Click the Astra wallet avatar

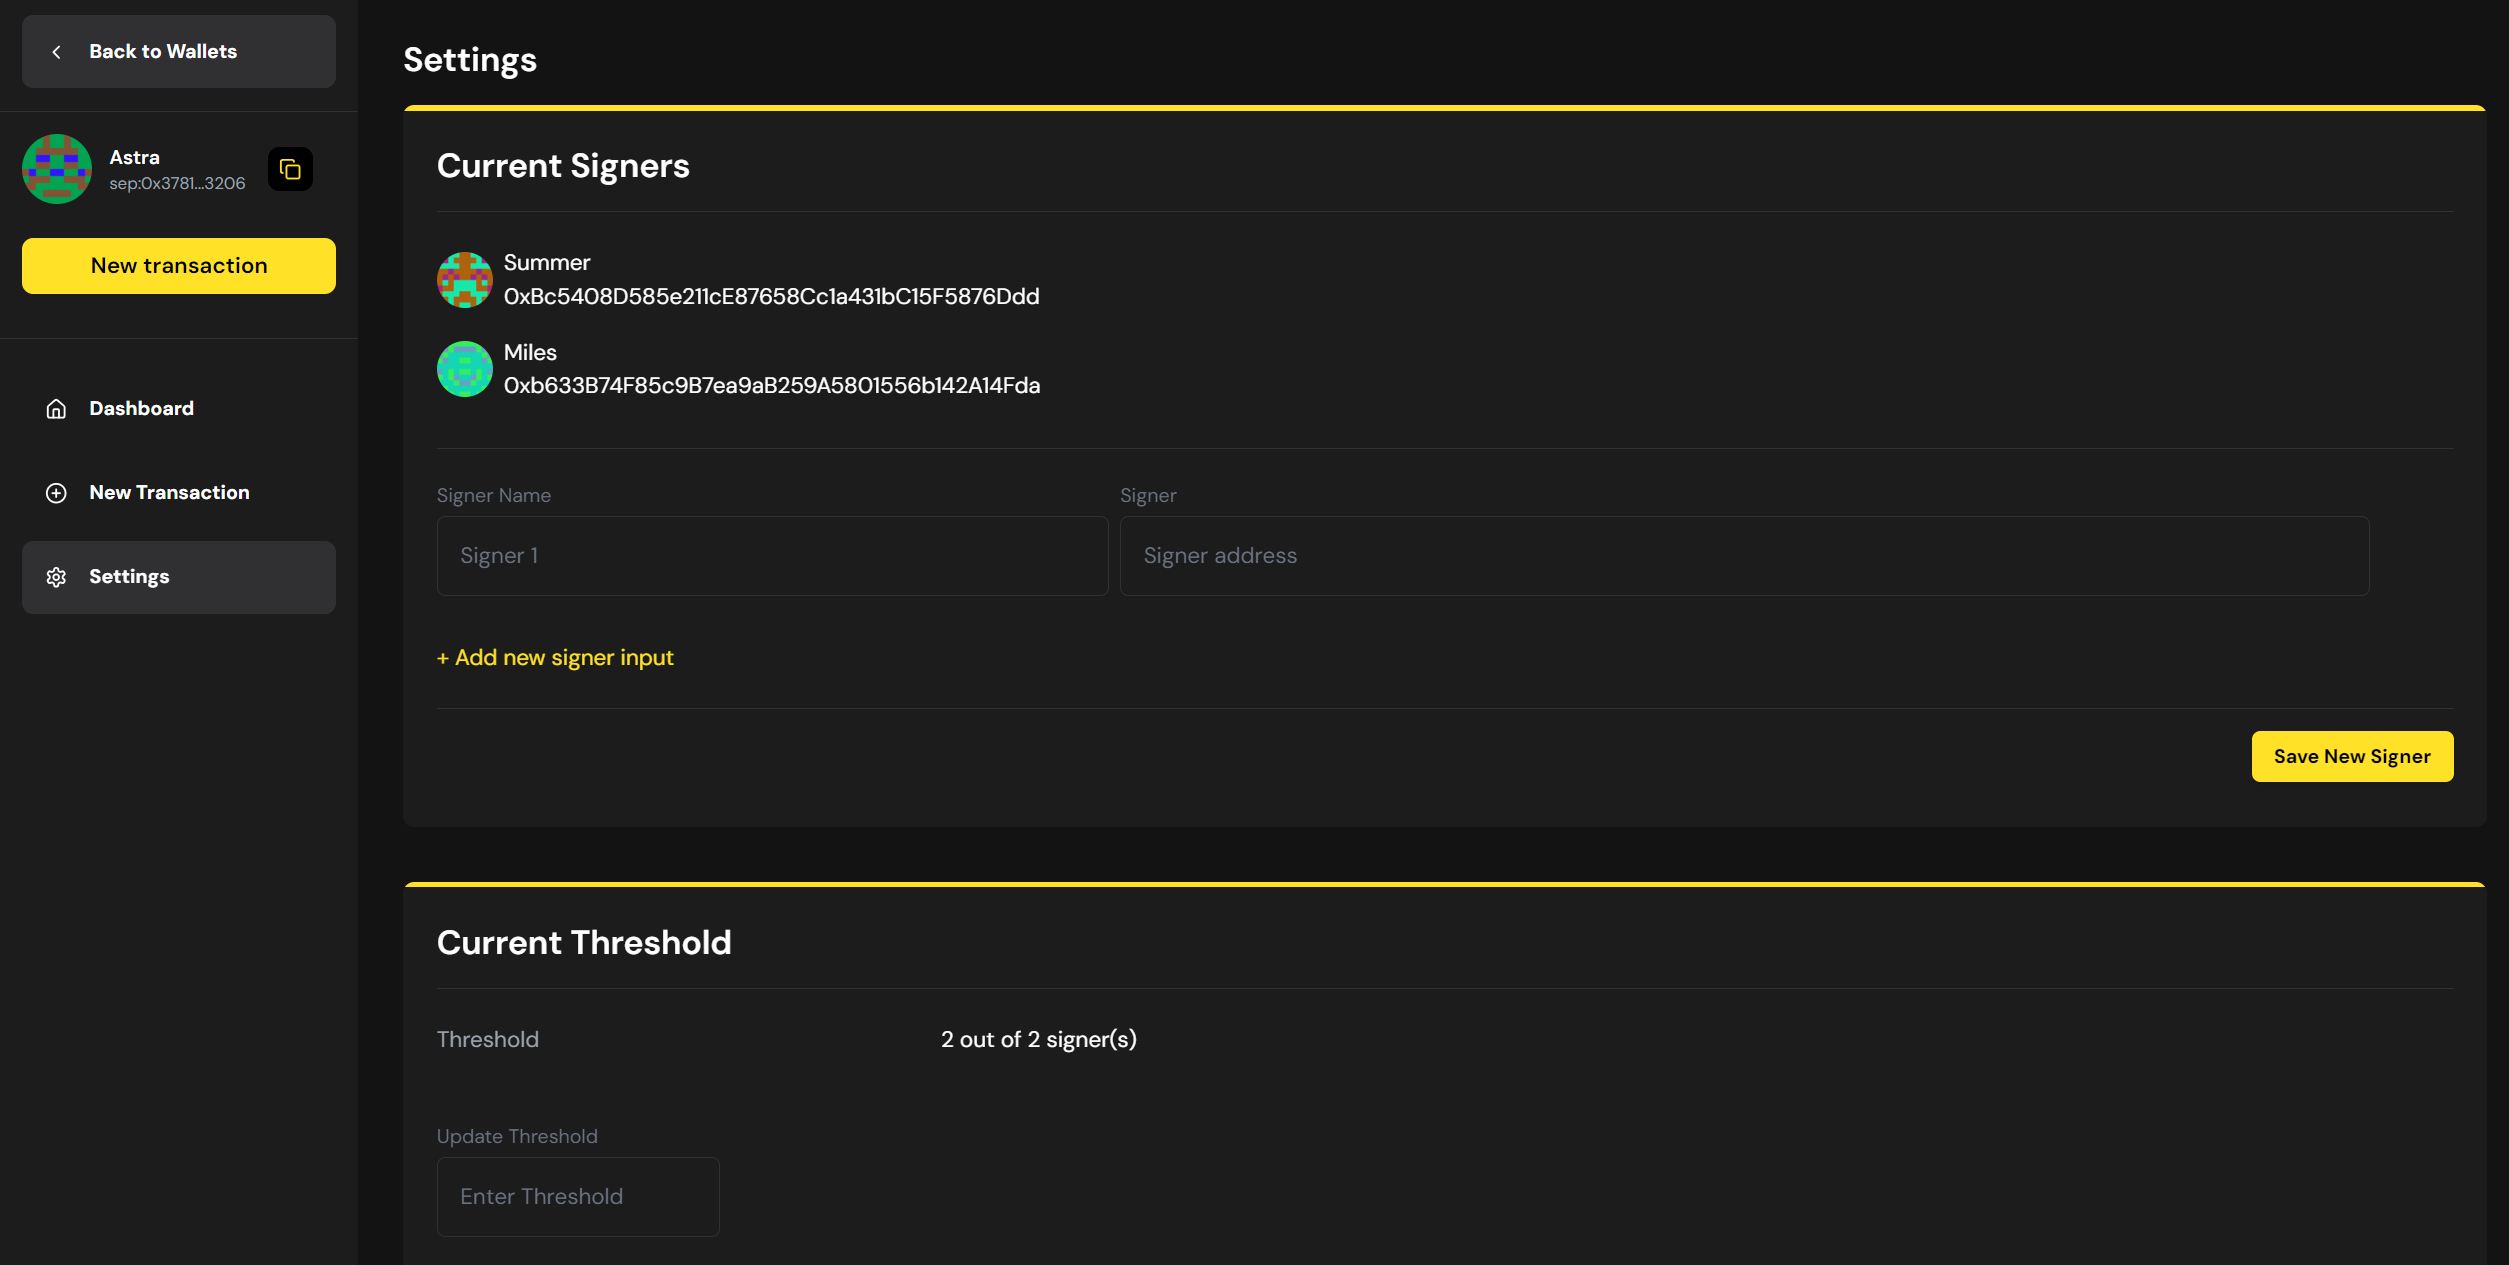(57, 169)
